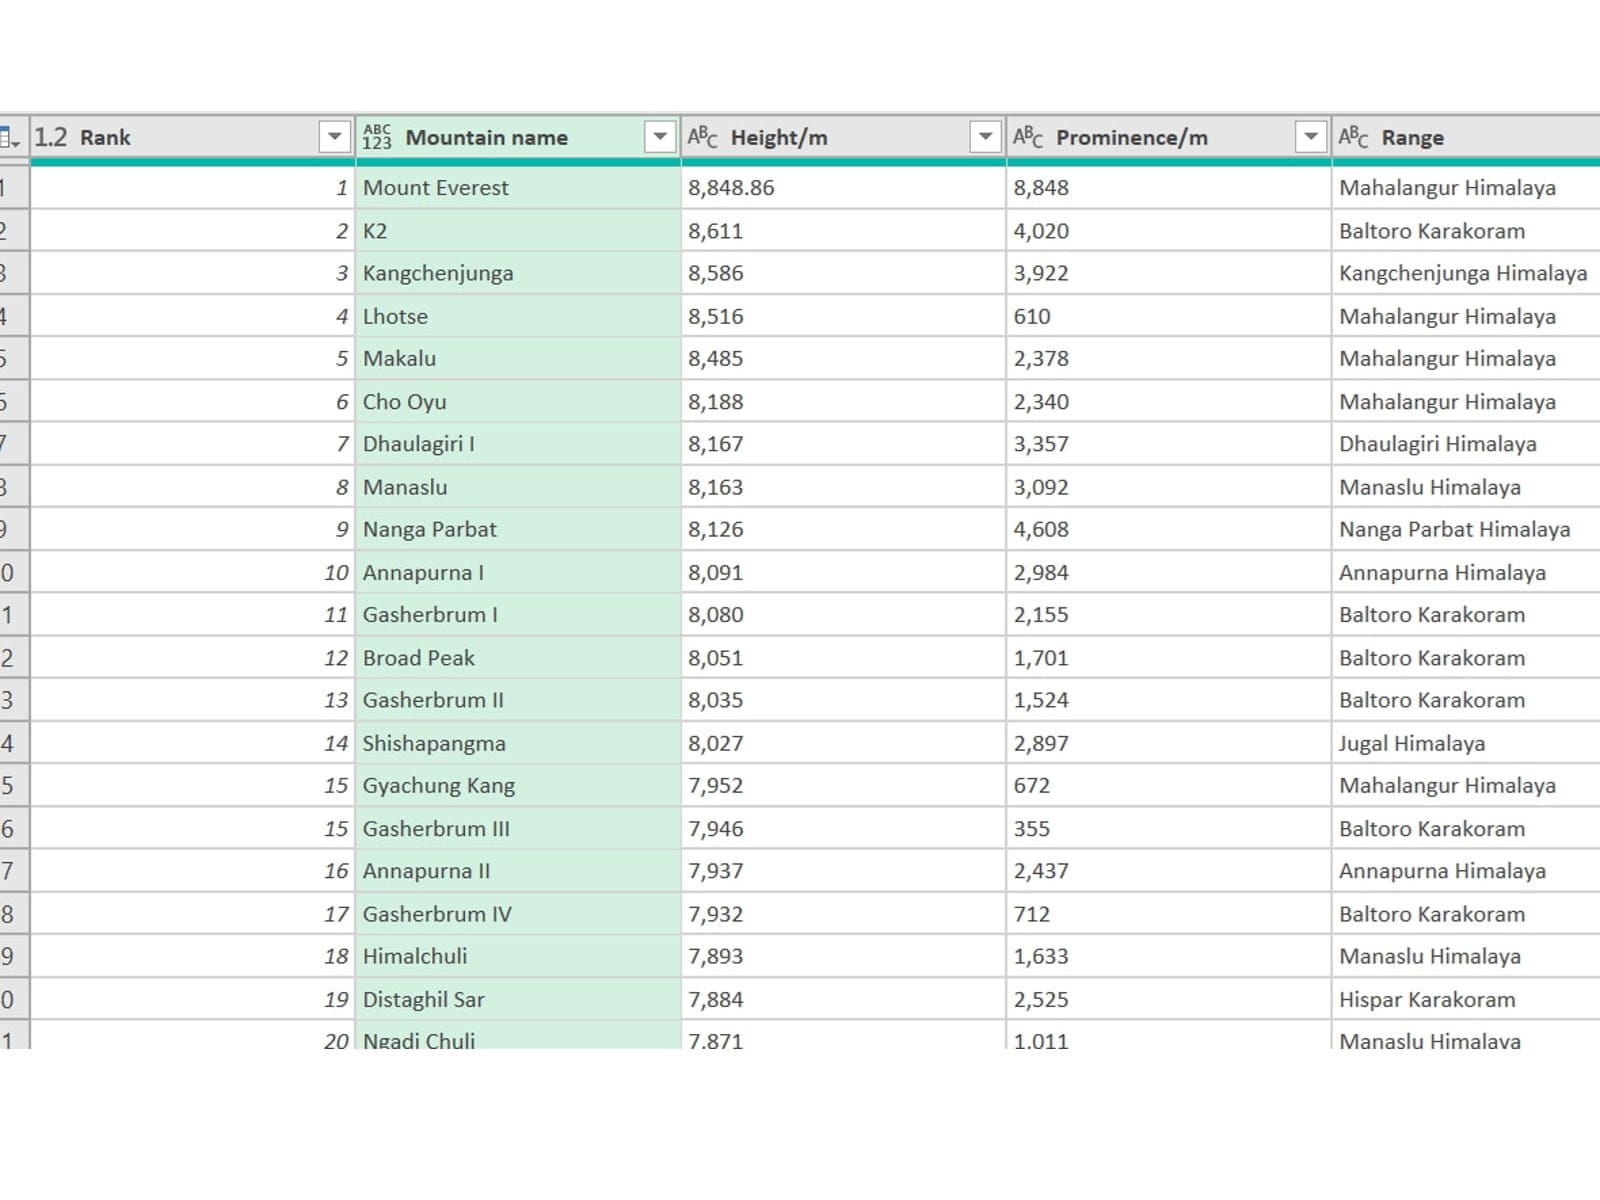This screenshot has width=1600, height=1200.
Task: Click the ABC123 data type icon for Mountain name
Action: point(377,137)
